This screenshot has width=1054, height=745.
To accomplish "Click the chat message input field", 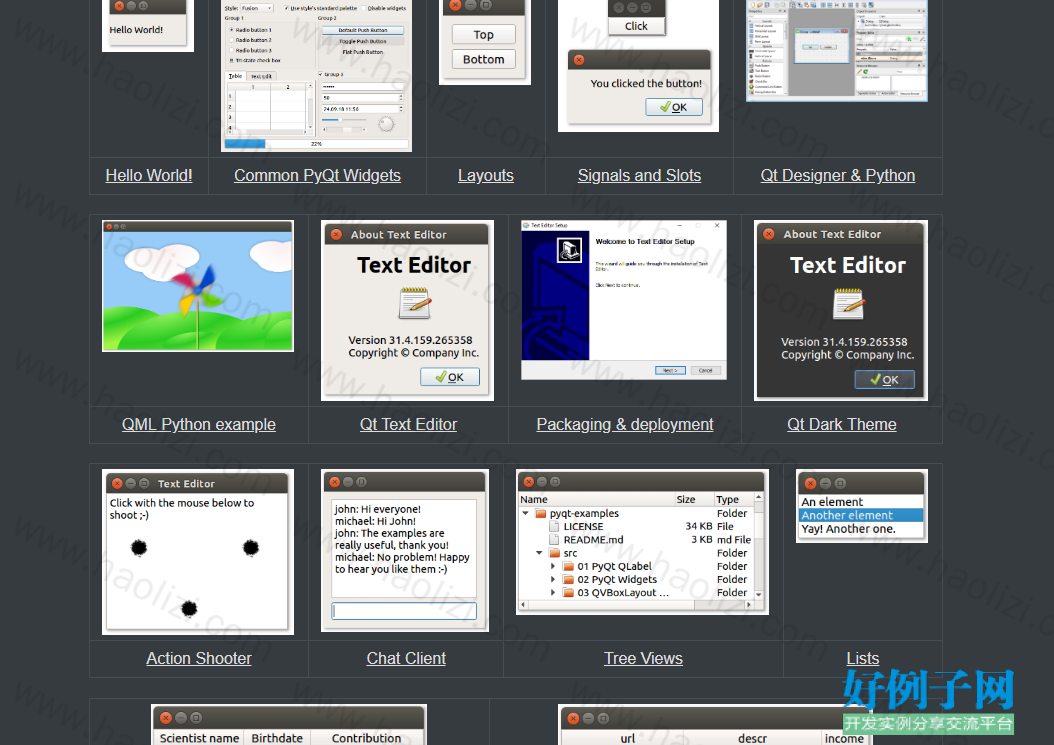I will (x=404, y=611).
